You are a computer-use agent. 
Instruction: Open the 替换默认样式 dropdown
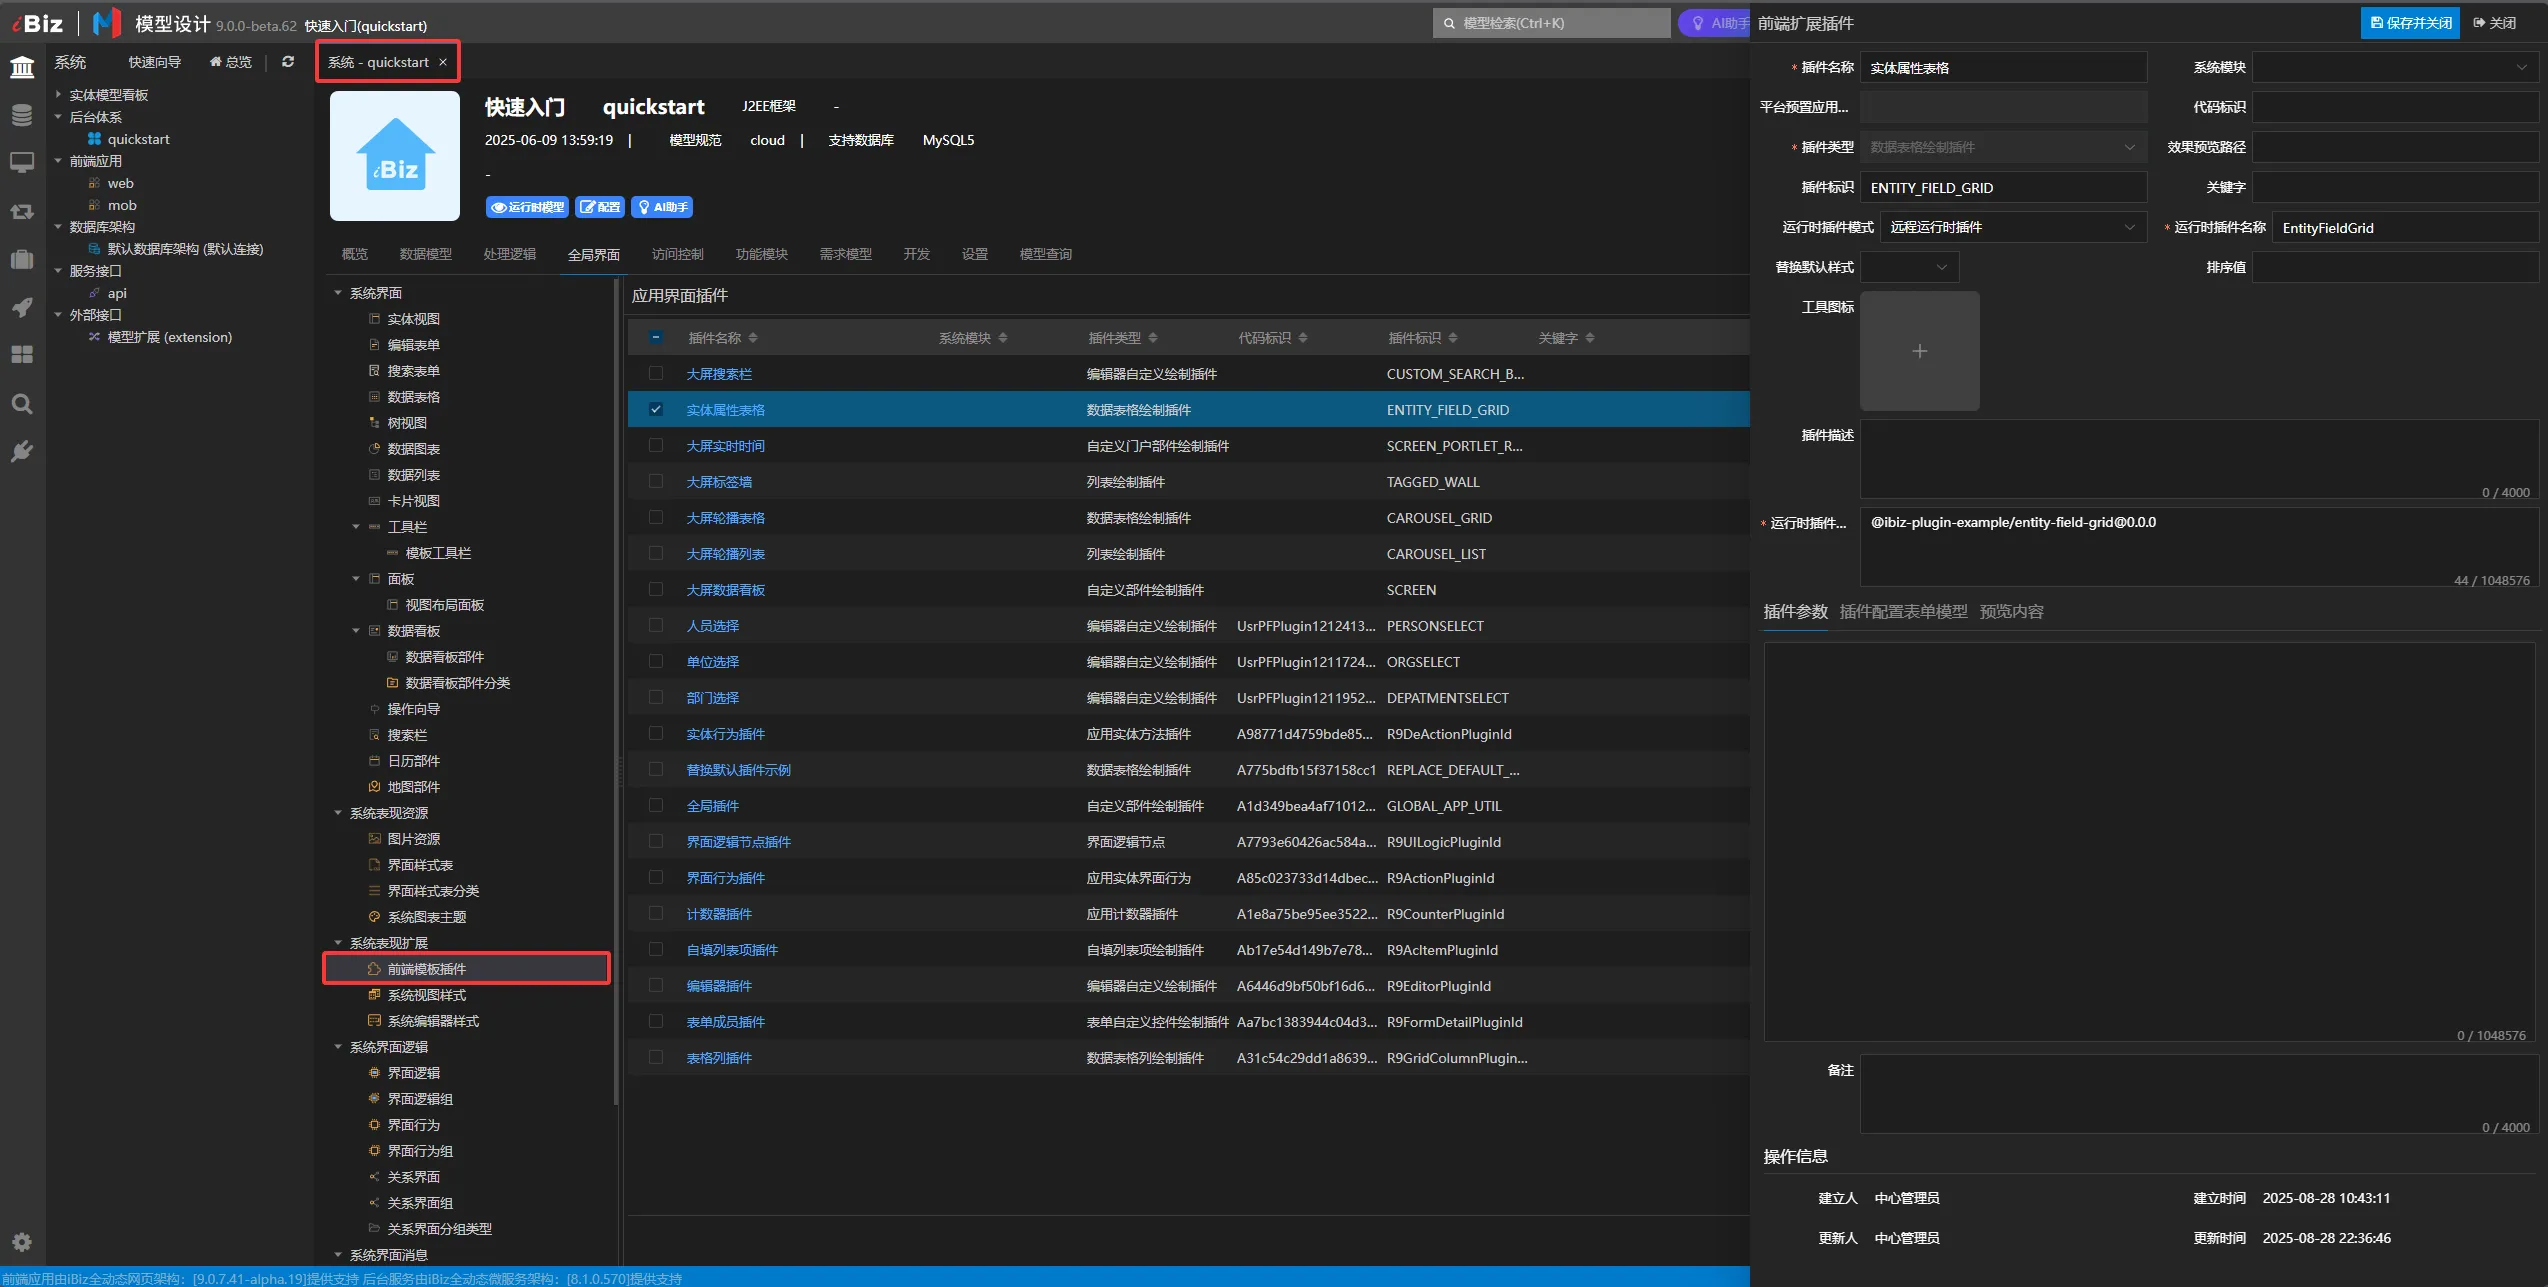(x=1909, y=267)
